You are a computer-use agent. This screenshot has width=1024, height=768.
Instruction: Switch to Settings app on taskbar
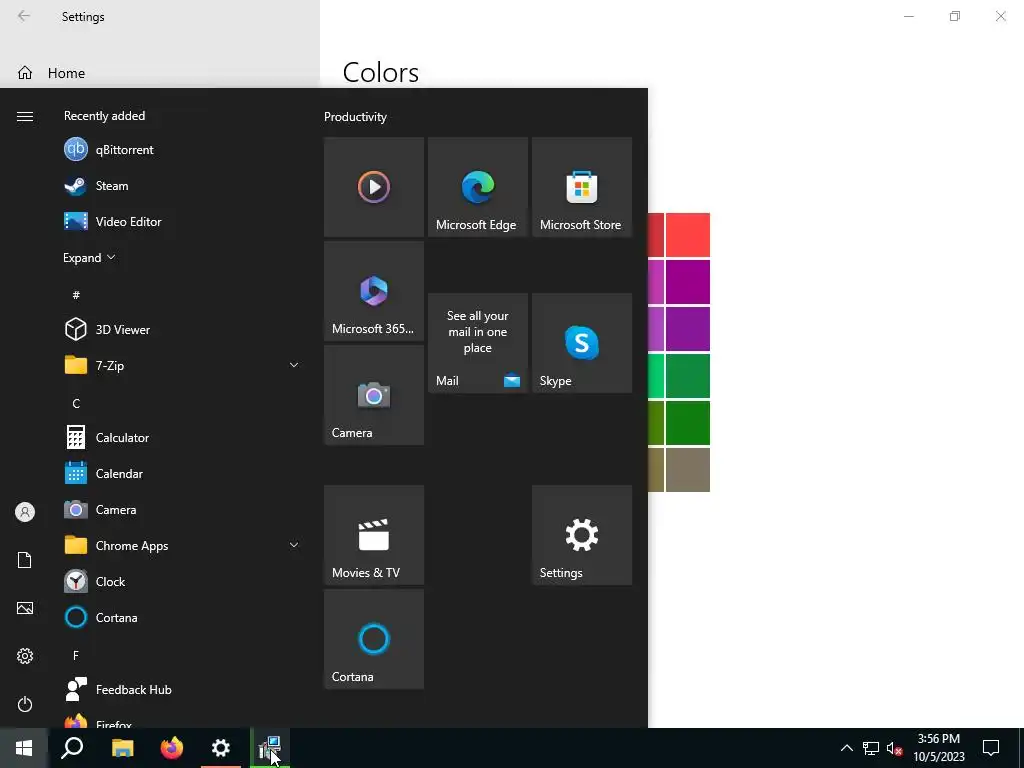point(221,748)
